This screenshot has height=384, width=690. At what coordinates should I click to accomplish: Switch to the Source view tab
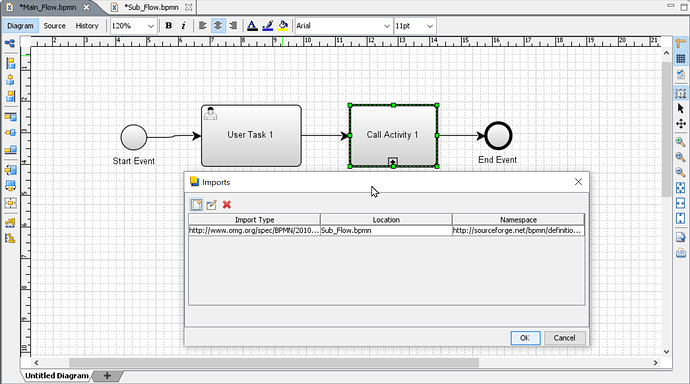[55, 26]
